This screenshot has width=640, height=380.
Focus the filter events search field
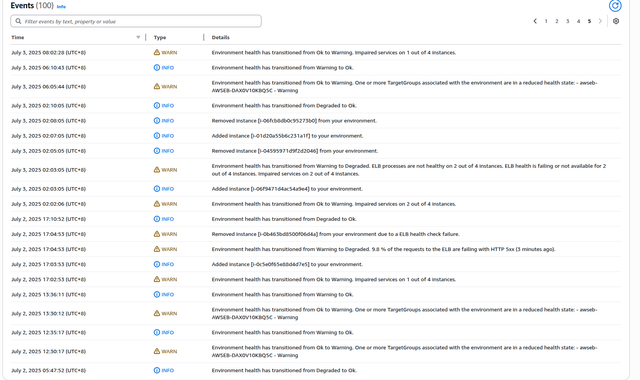pyautogui.click(x=136, y=21)
